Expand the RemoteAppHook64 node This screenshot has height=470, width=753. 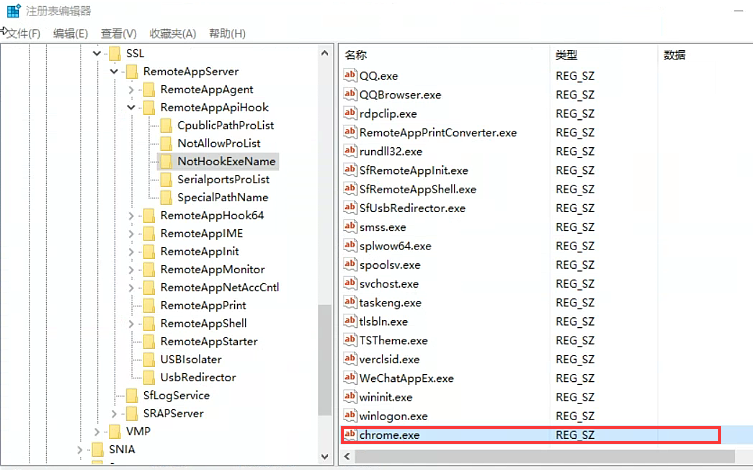[x=131, y=216]
